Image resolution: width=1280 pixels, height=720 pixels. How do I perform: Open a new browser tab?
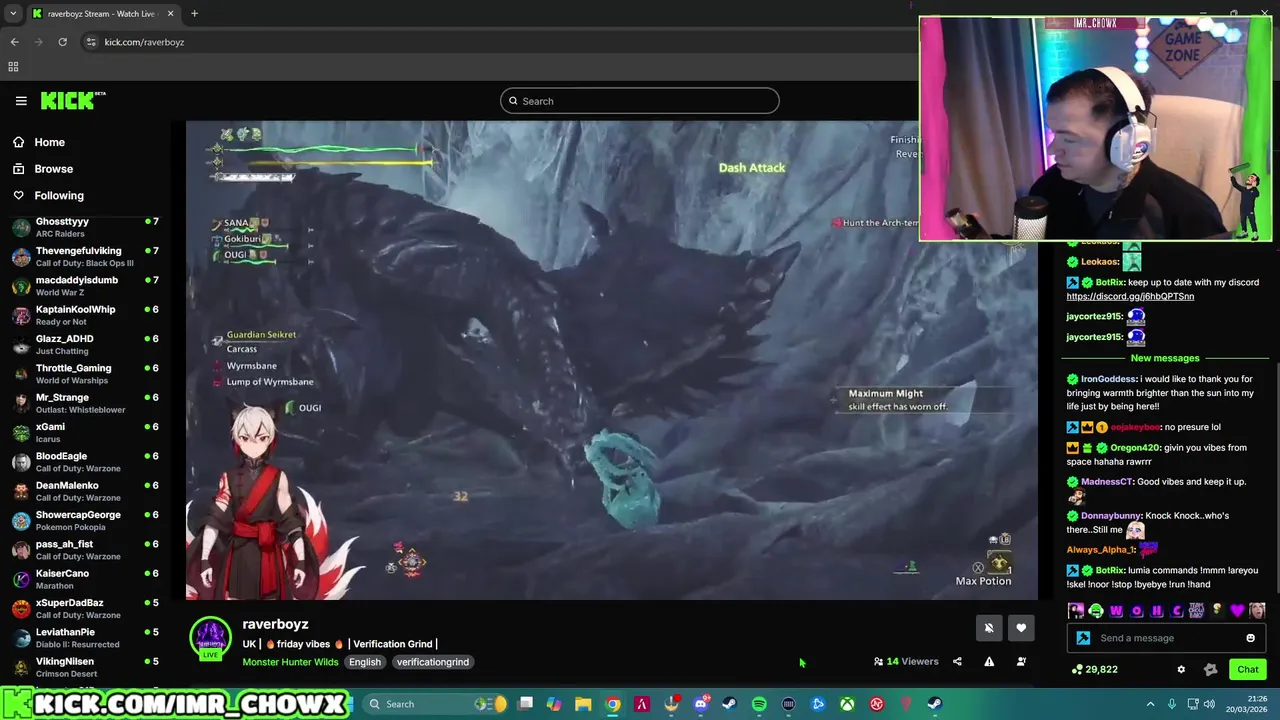(x=194, y=14)
